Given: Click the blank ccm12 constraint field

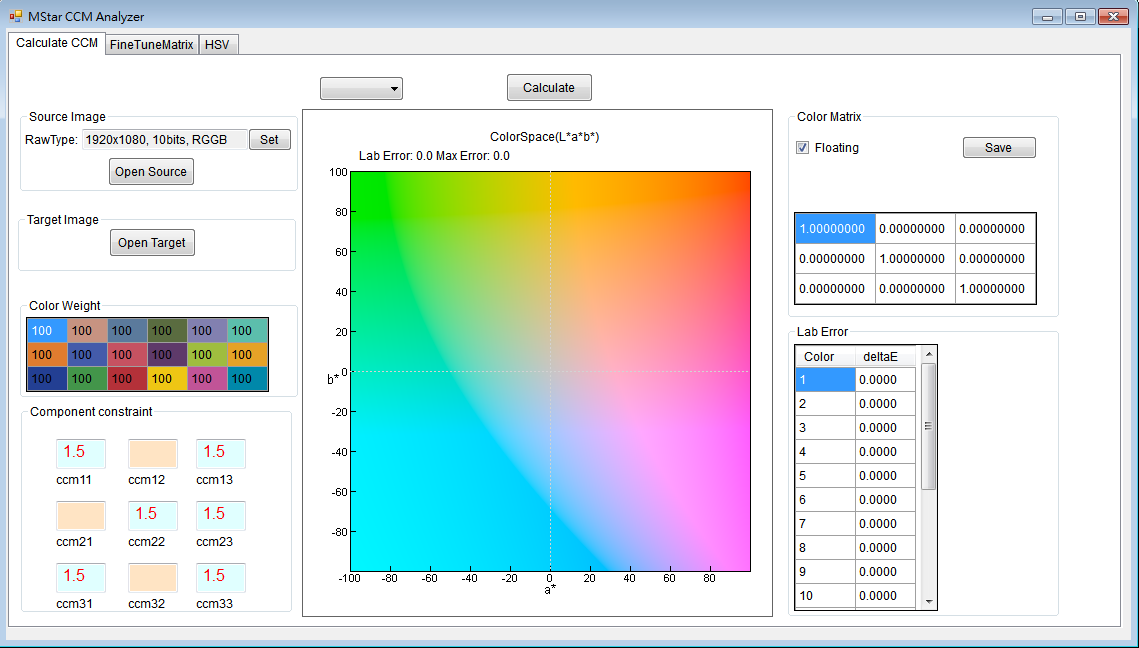Looking at the screenshot, I should 150,452.
